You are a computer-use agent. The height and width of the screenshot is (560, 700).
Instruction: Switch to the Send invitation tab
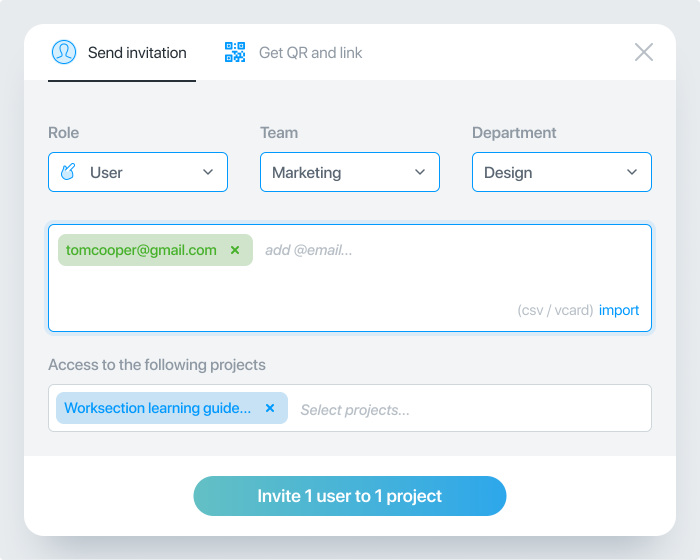point(122,53)
